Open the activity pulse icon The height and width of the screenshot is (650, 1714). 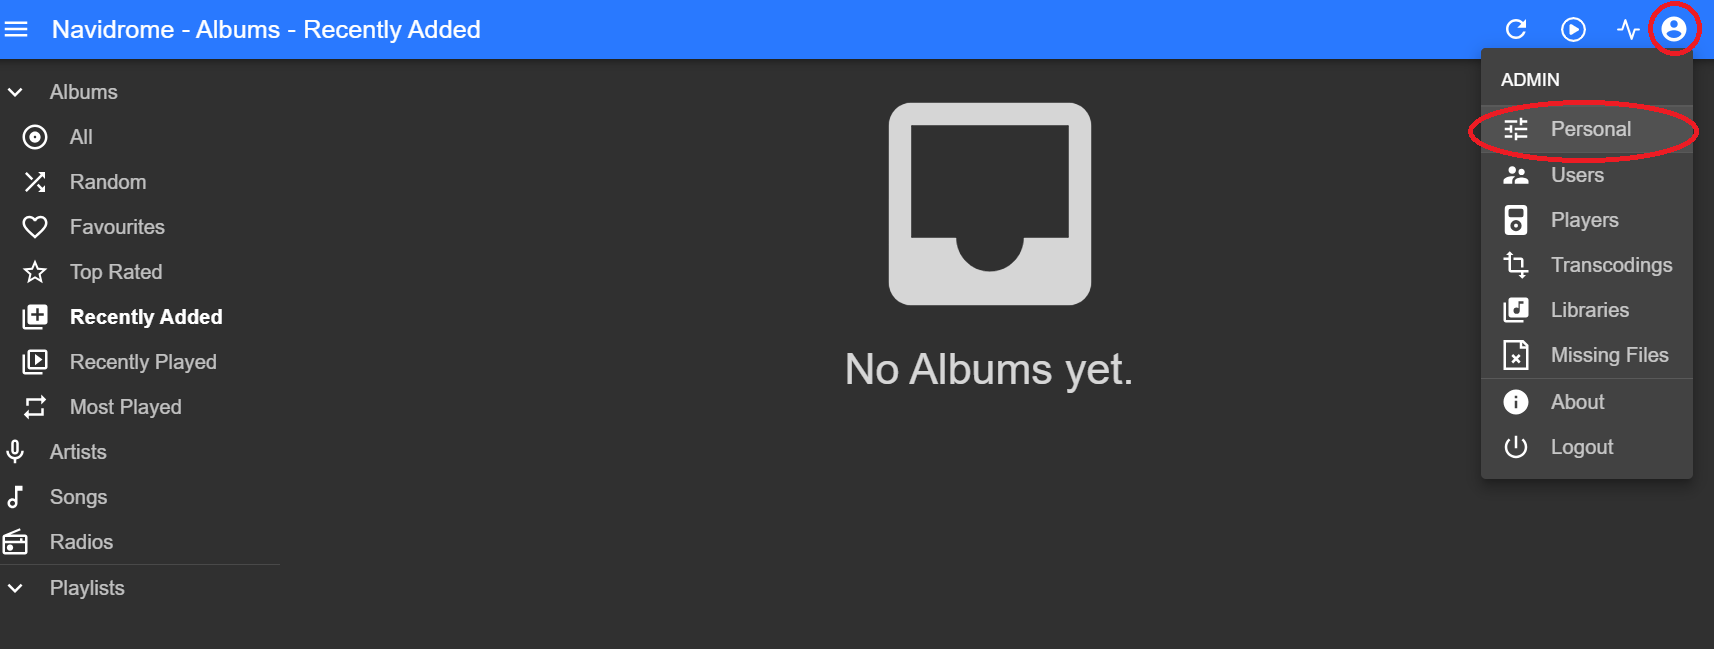[x=1628, y=29]
